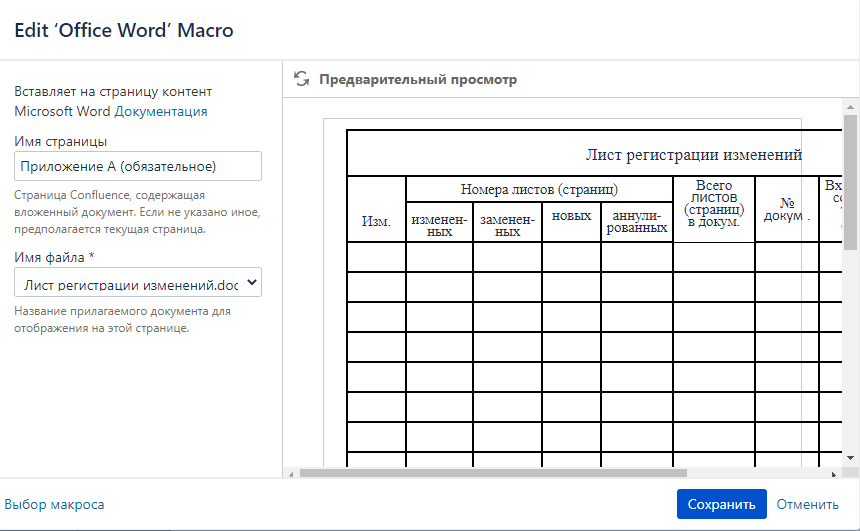
Task: Click the preview scroll up arrow
Action: tap(850, 107)
